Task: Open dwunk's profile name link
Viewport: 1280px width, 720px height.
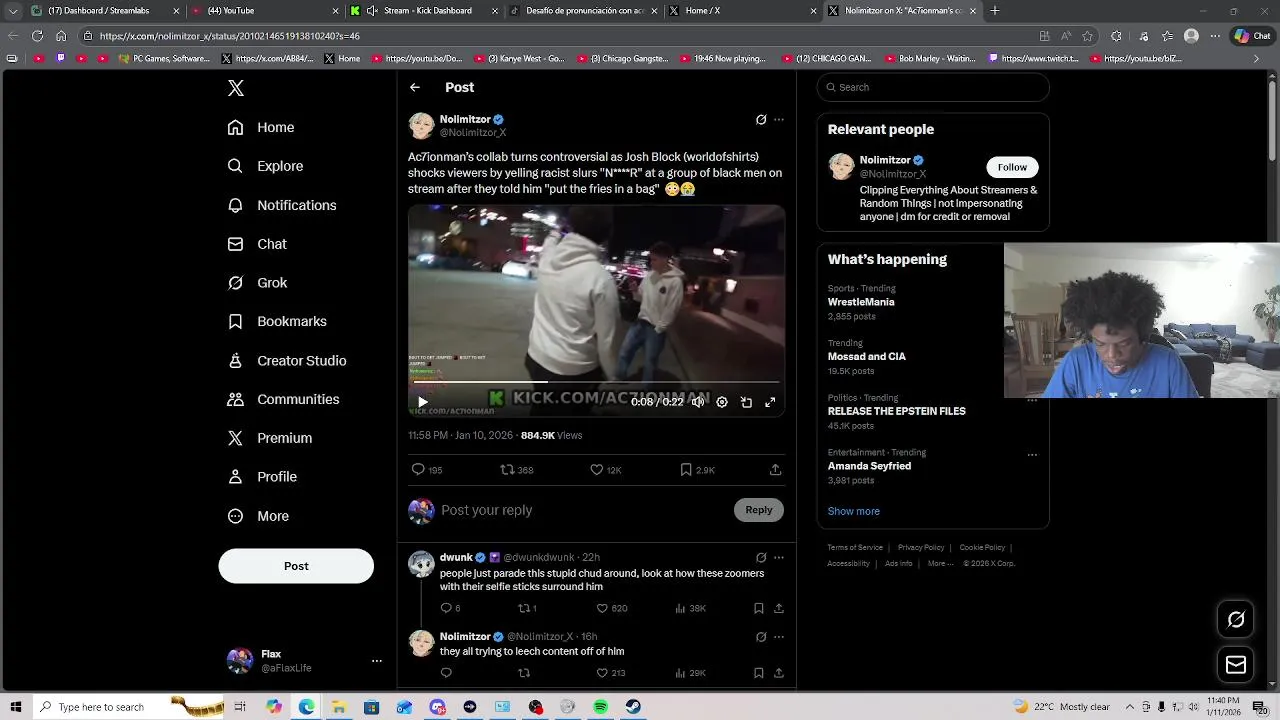Action: (456, 557)
